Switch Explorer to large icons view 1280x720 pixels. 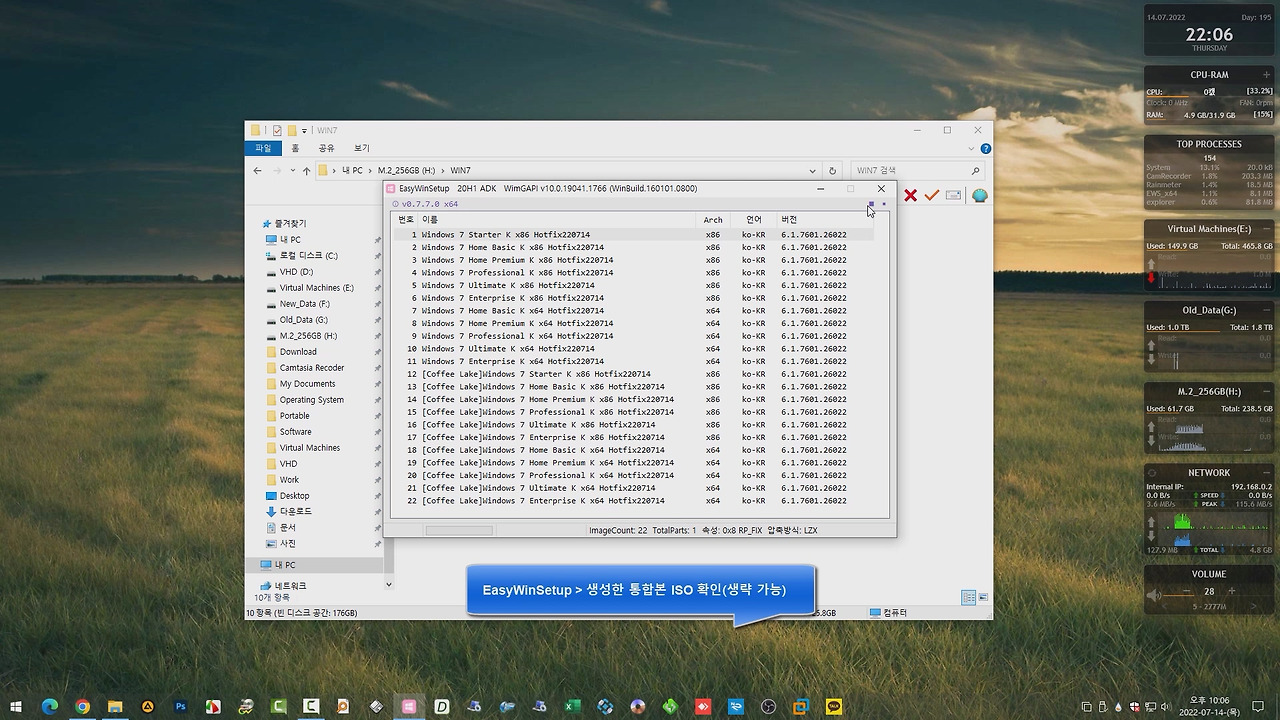[x=983, y=598]
